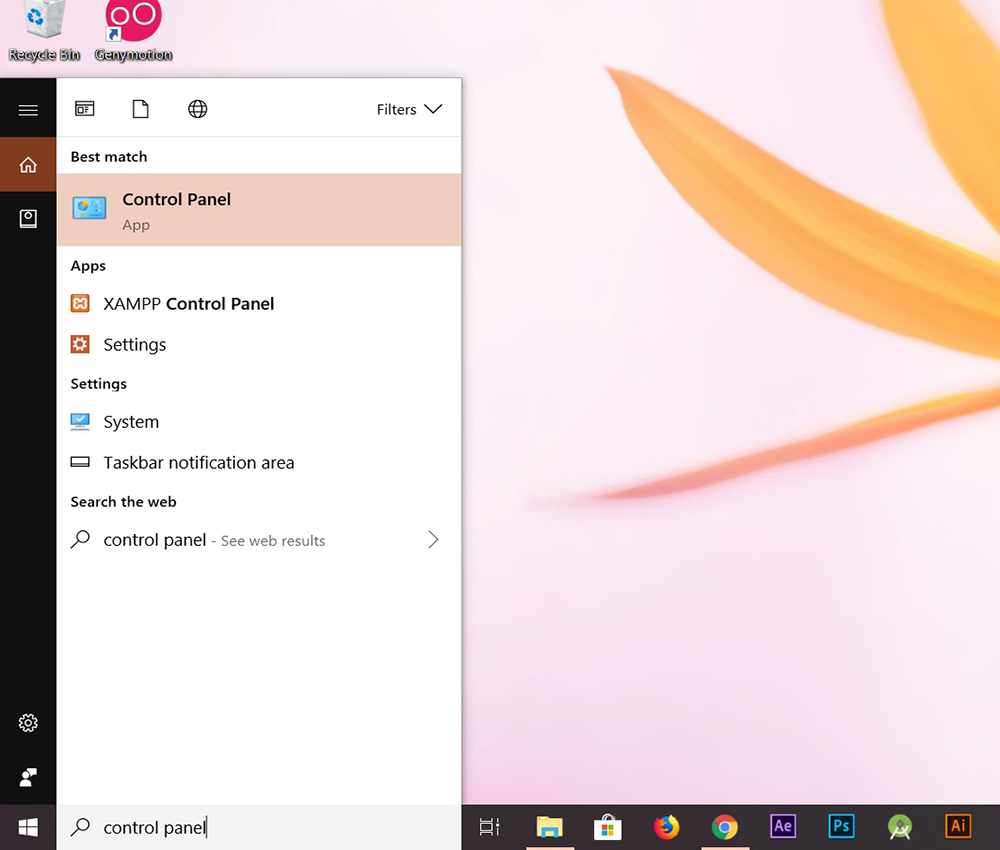Viewport: 1000px width, 850px height.
Task: Launch Firefox from the taskbar
Action: [666, 827]
